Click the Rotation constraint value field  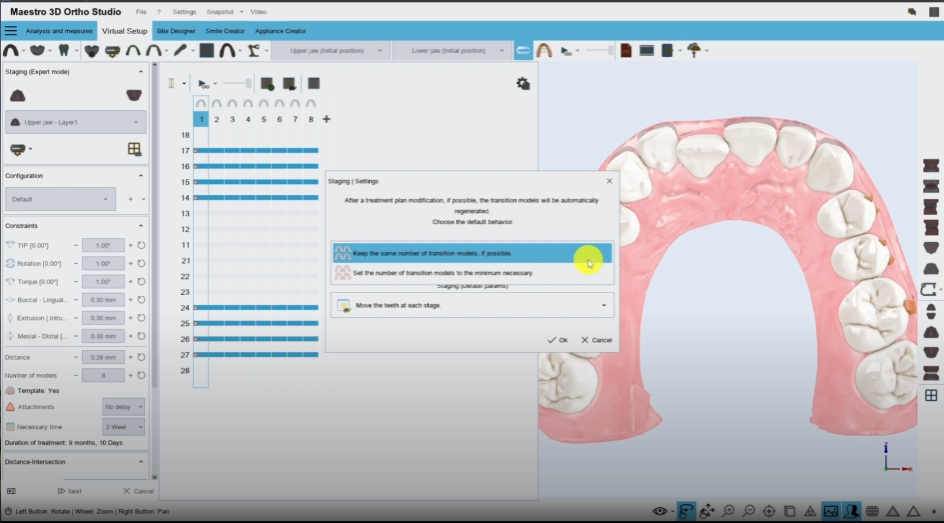click(x=103, y=263)
